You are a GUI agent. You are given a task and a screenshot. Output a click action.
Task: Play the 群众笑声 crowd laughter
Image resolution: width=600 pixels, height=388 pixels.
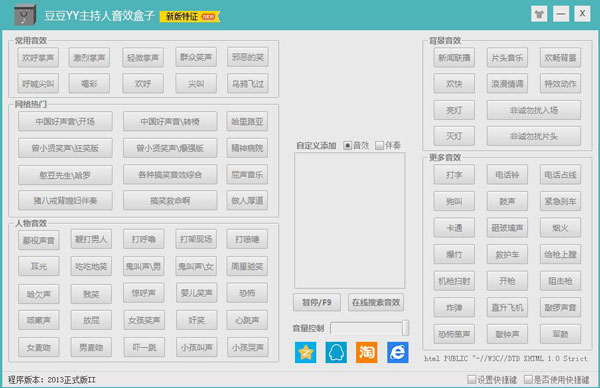(196, 57)
